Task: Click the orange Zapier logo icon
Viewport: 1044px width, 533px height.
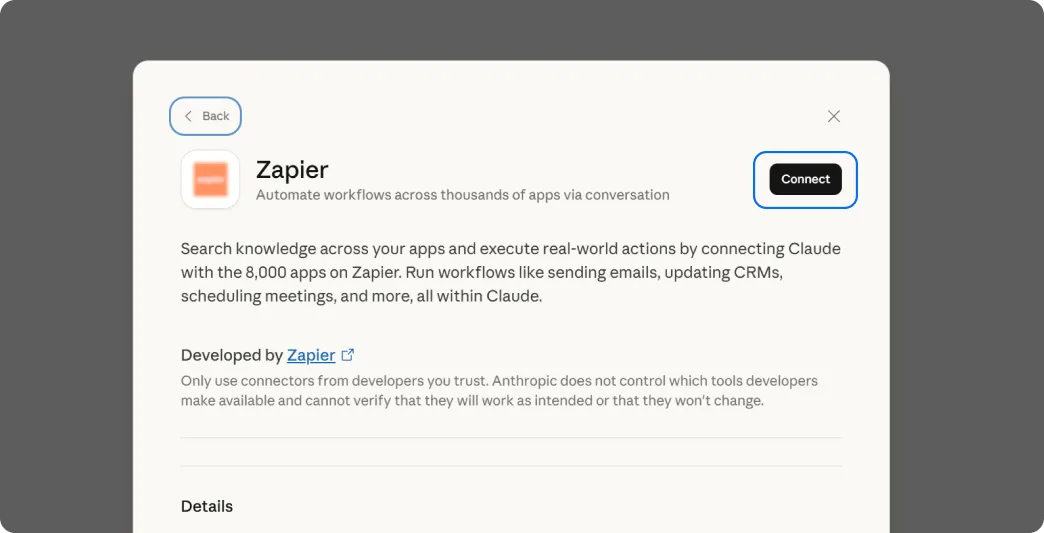Action: click(x=210, y=180)
